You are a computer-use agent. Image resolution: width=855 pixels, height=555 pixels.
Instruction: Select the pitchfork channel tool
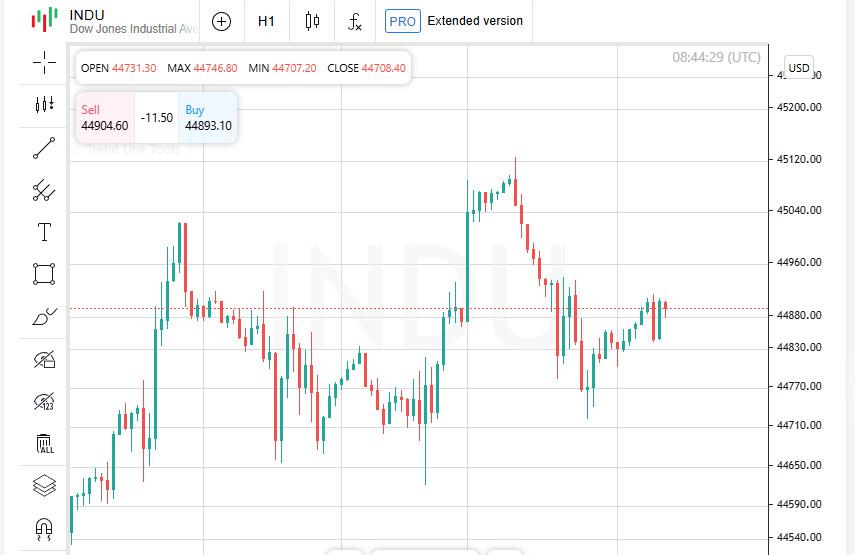44,190
